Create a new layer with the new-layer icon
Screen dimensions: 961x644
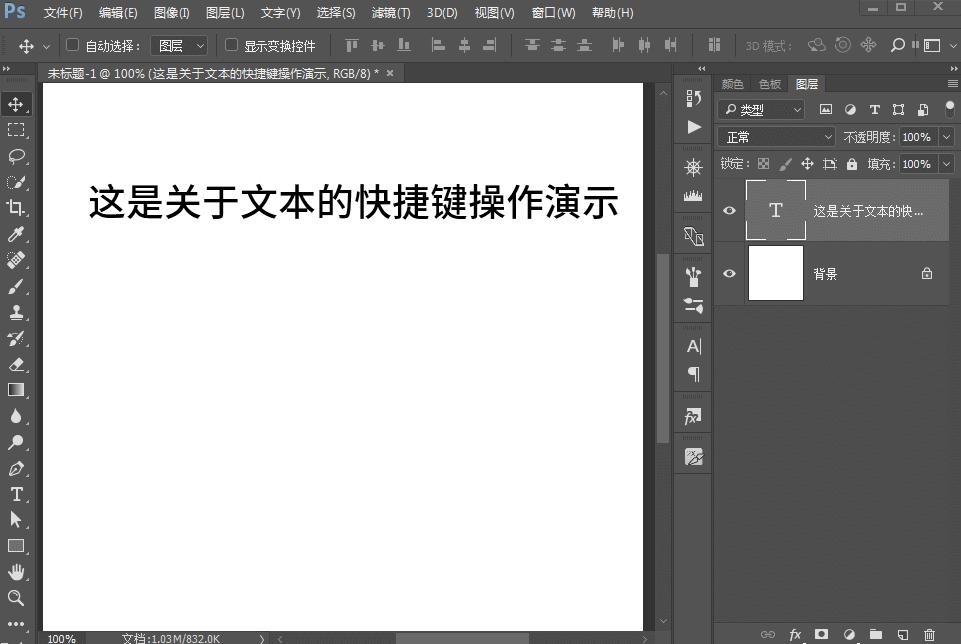point(902,634)
